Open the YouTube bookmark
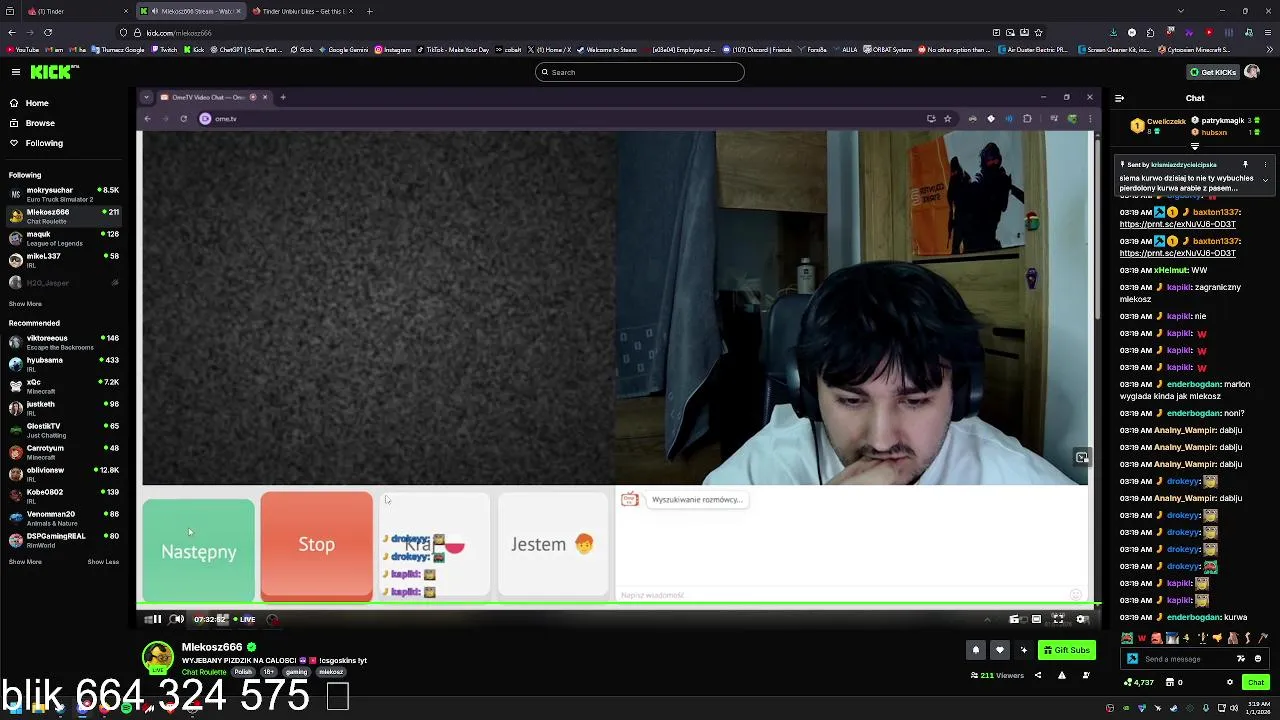The width and height of the screenshot is (1280, 720). pos(22,49)
